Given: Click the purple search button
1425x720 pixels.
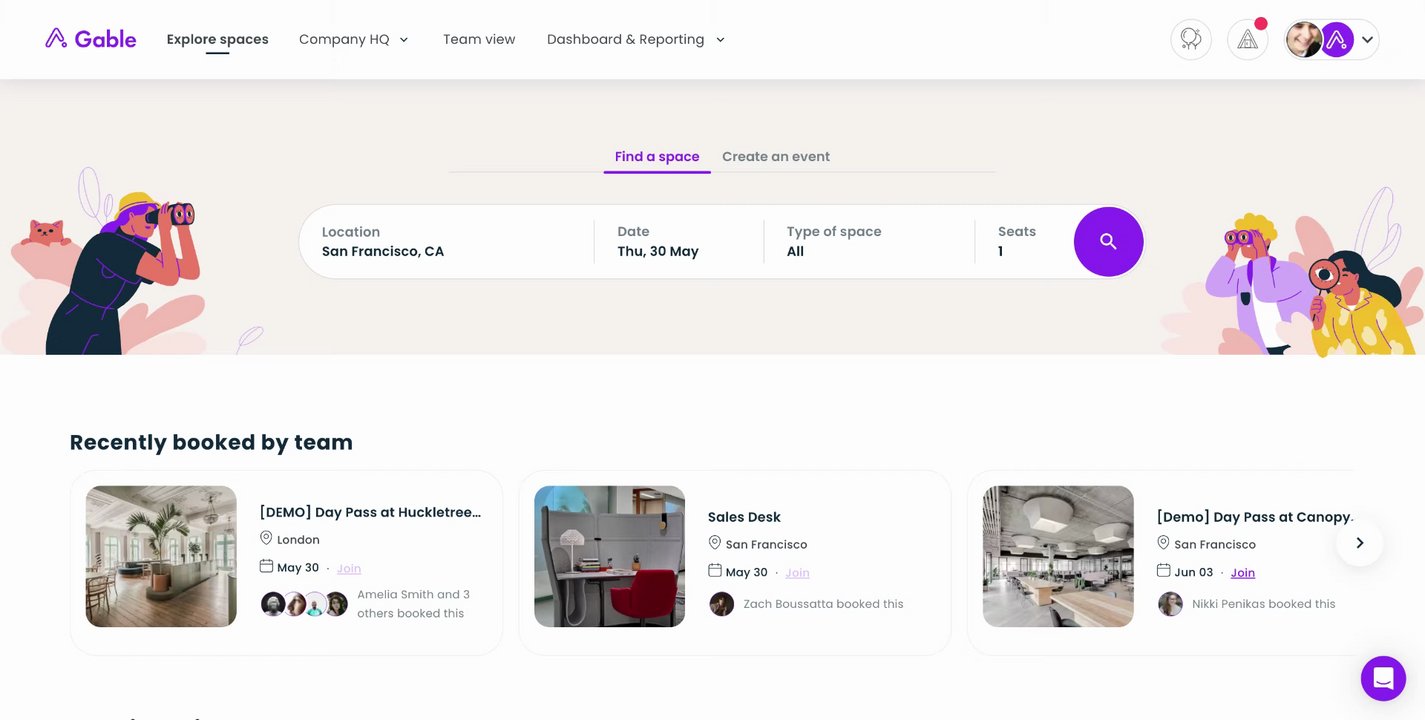Looking at the screenshot, I should point(1108,241).
